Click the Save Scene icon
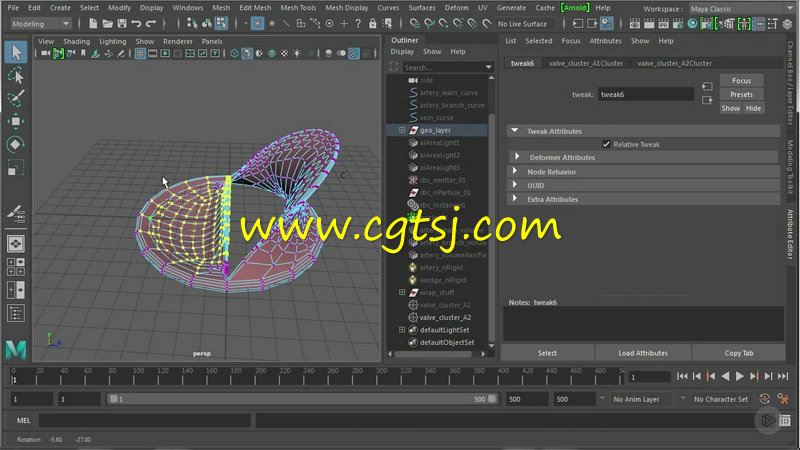Viewport: 800px width, 450px height. (x=121, y=23)
